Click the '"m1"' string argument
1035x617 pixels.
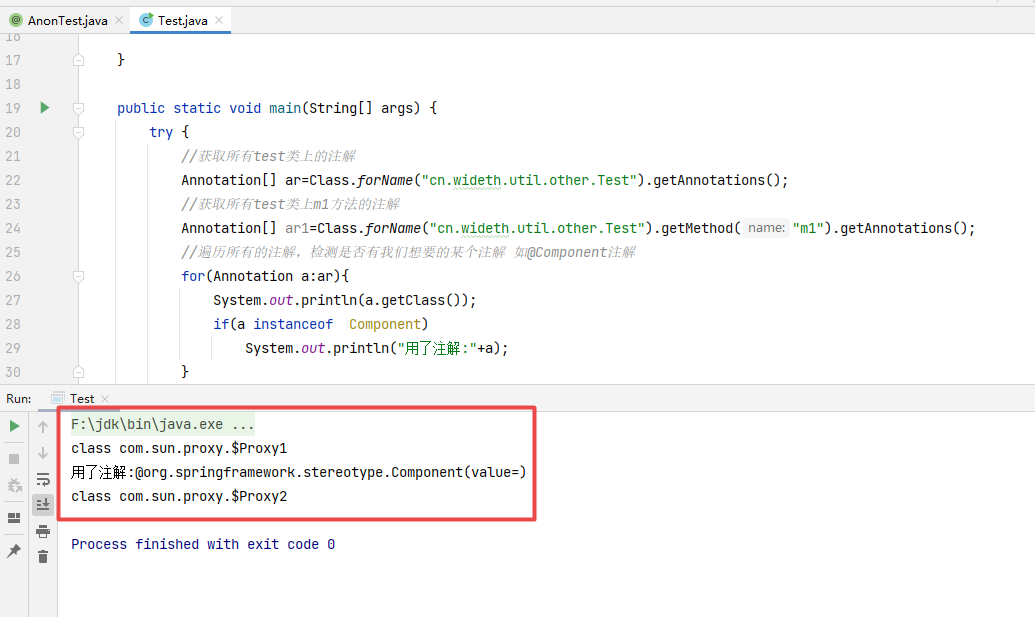tap(809, 228)
